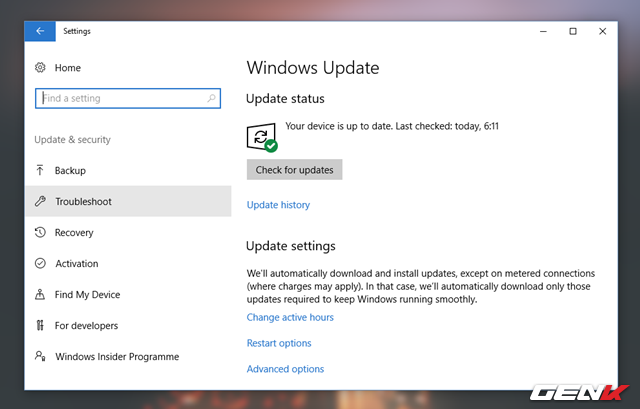
Task: Click the 'Update & security' category label
Action: pos(72,140)
